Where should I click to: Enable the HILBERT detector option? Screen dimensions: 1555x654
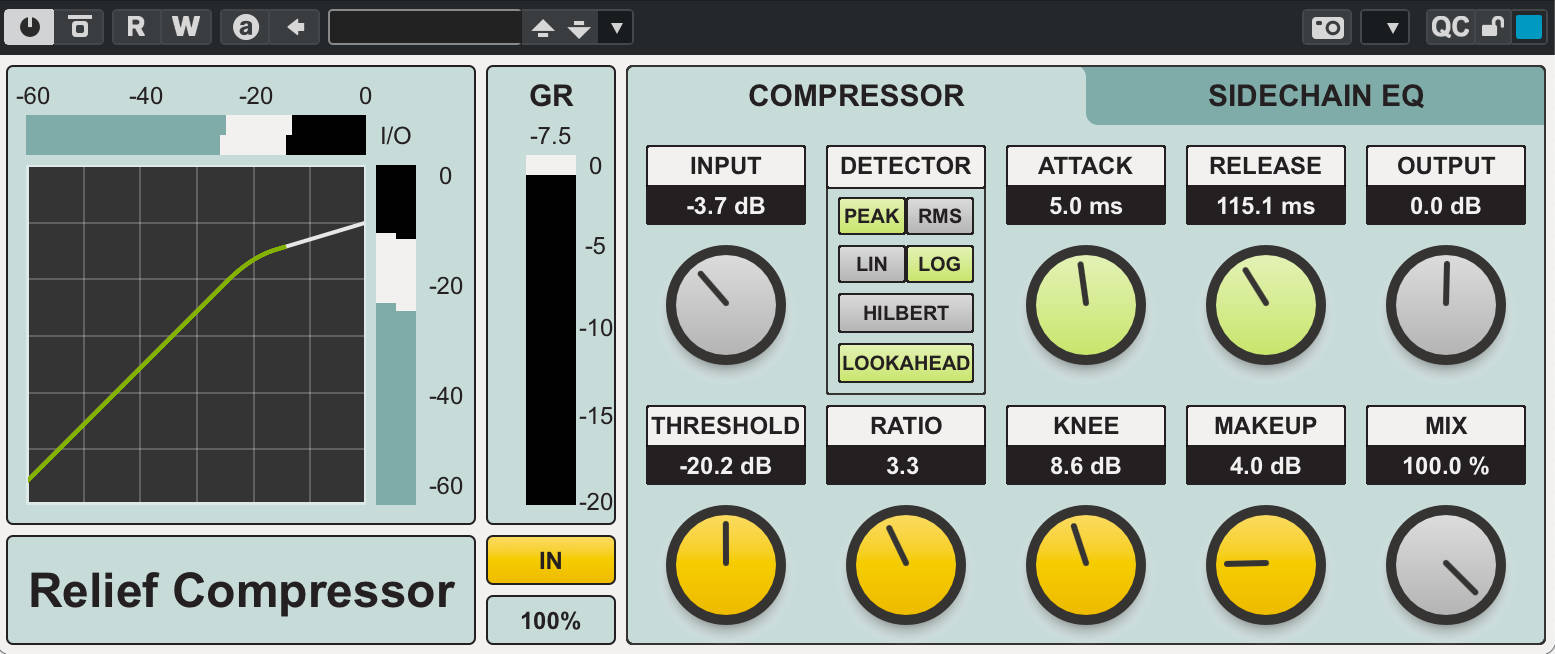pyautogui.click(x=905, y=313)
